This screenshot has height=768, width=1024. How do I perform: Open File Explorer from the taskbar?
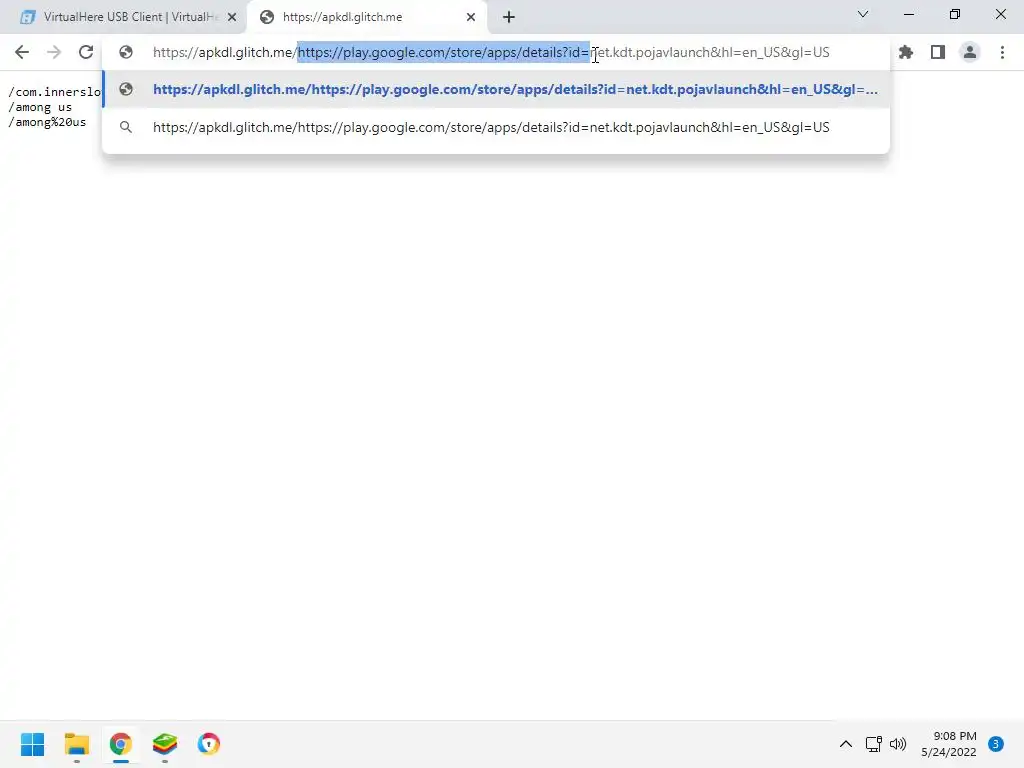click(76, 744)
